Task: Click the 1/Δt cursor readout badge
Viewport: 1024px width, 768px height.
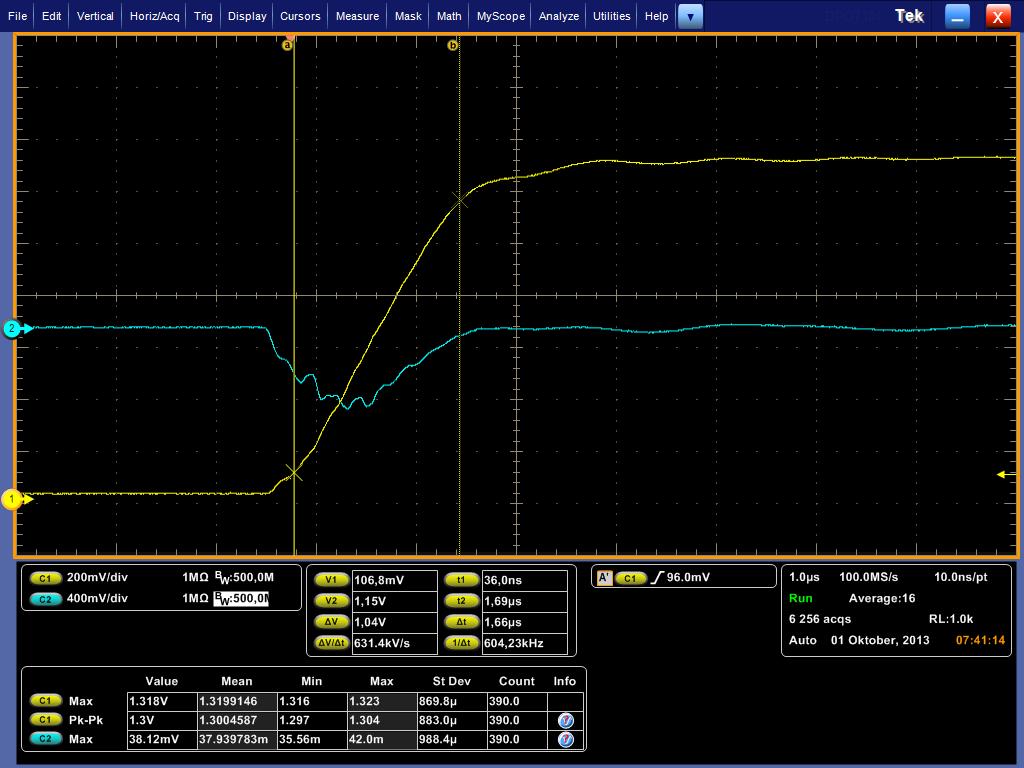Action: pos(461,643)
